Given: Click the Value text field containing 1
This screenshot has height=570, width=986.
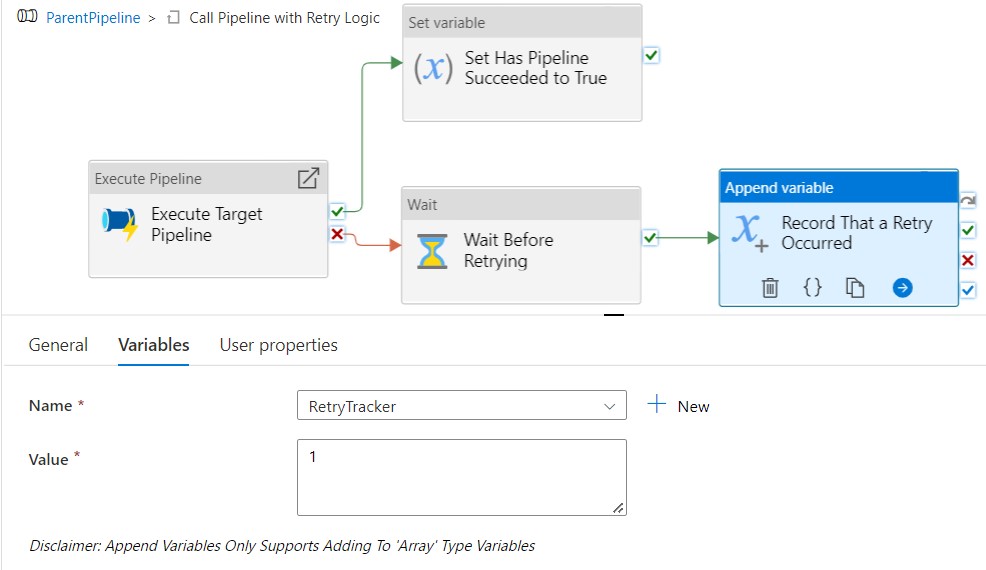Looking at the screenshot, I should (462, 477).
